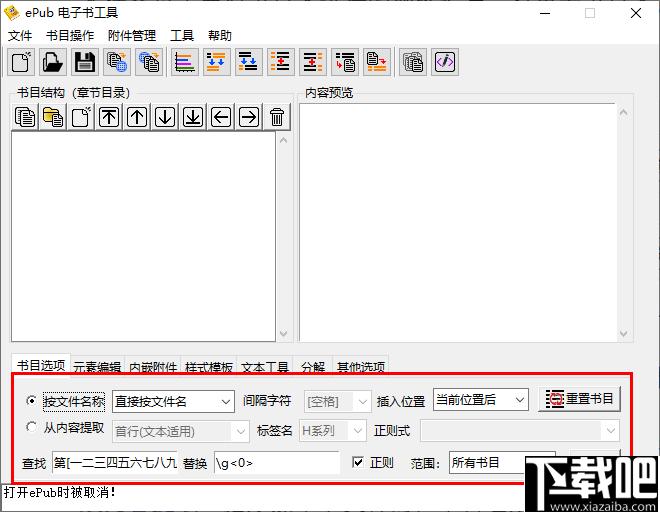660x512 pixels.
Task: Open the 正则式 combo box
Action: click(x=520, y=430)
